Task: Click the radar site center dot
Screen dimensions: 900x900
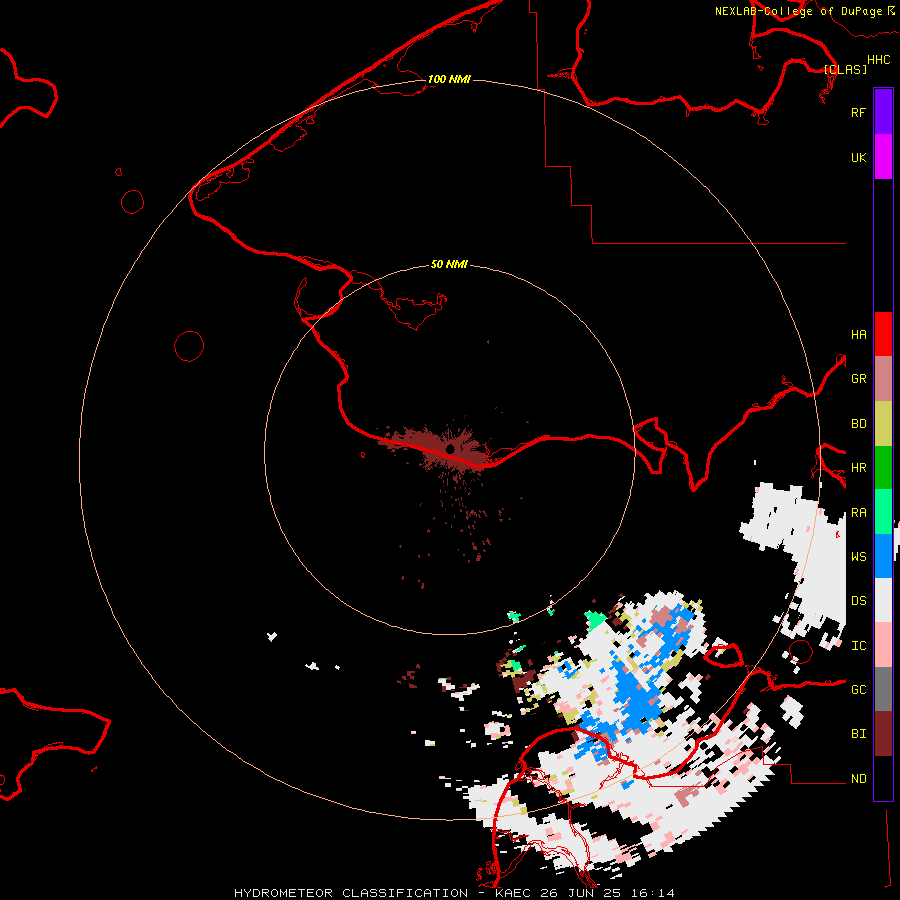Action: point(451,448)
